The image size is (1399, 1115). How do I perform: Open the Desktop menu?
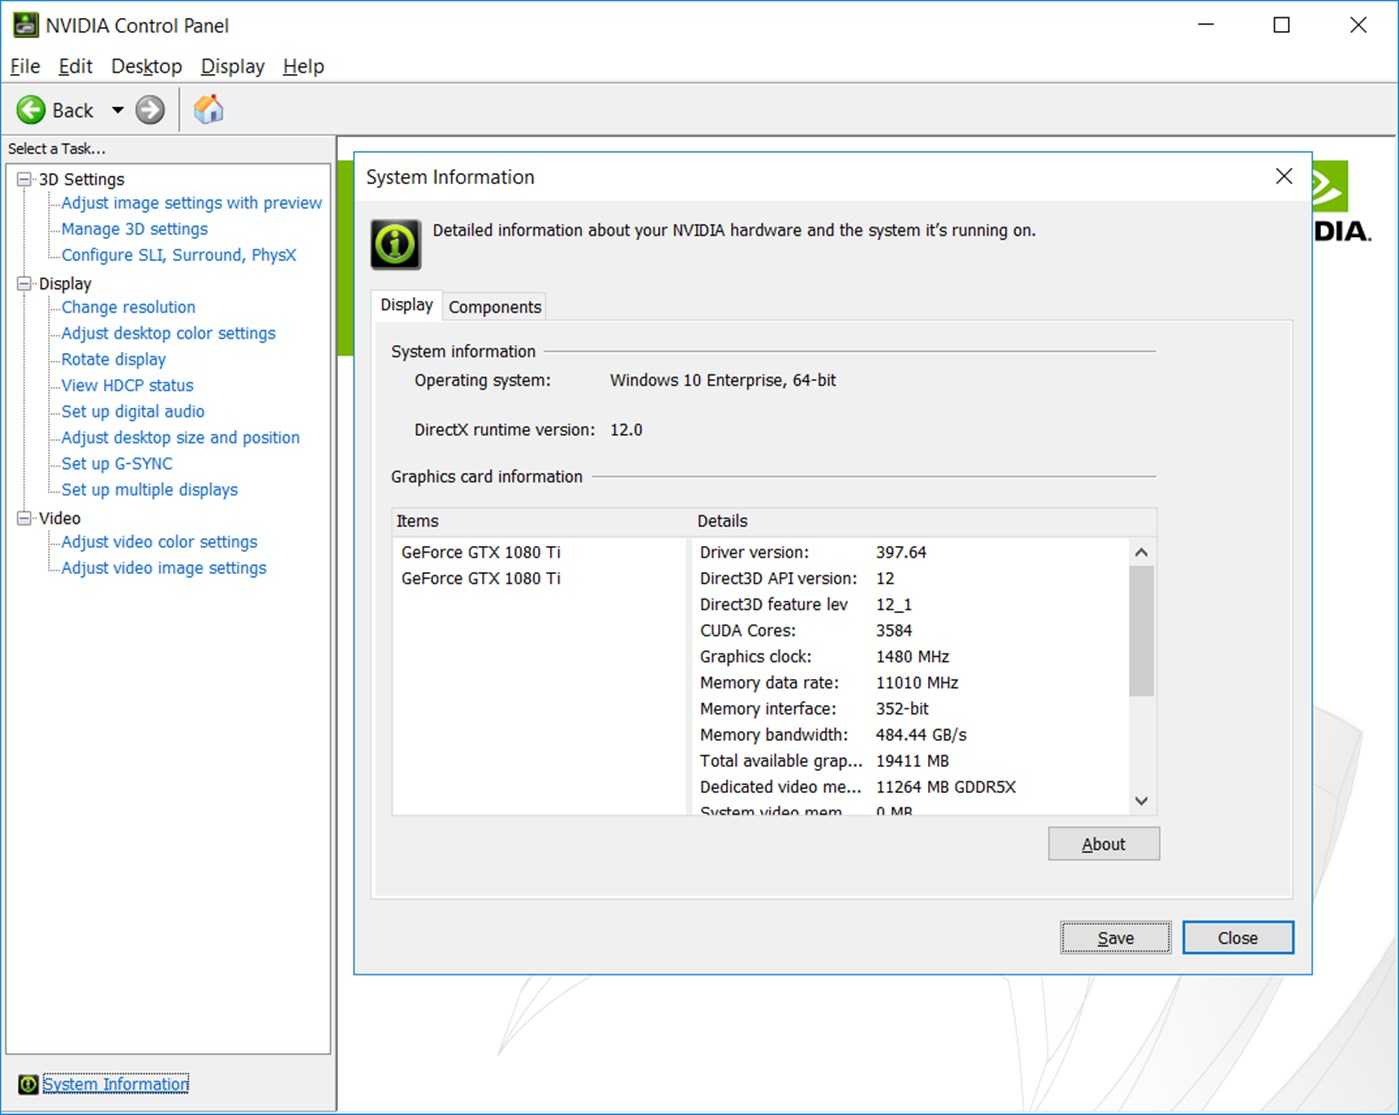pyautogui.click(x=146, y=66)
